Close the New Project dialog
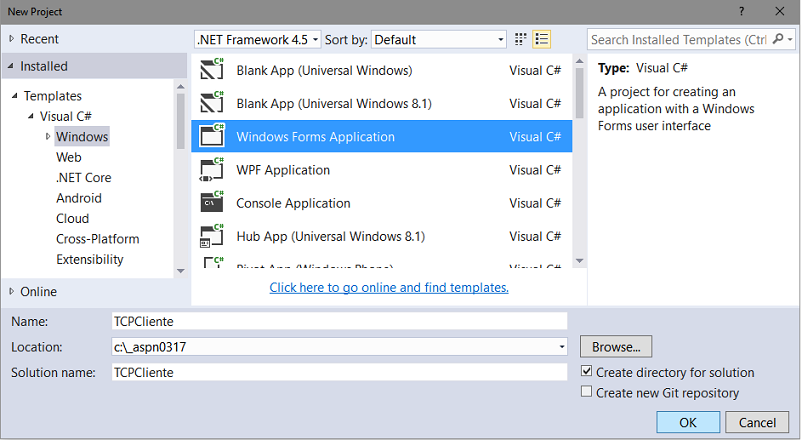Image resolution: width=802 pixels, height=440 pixels. (779, 11)
